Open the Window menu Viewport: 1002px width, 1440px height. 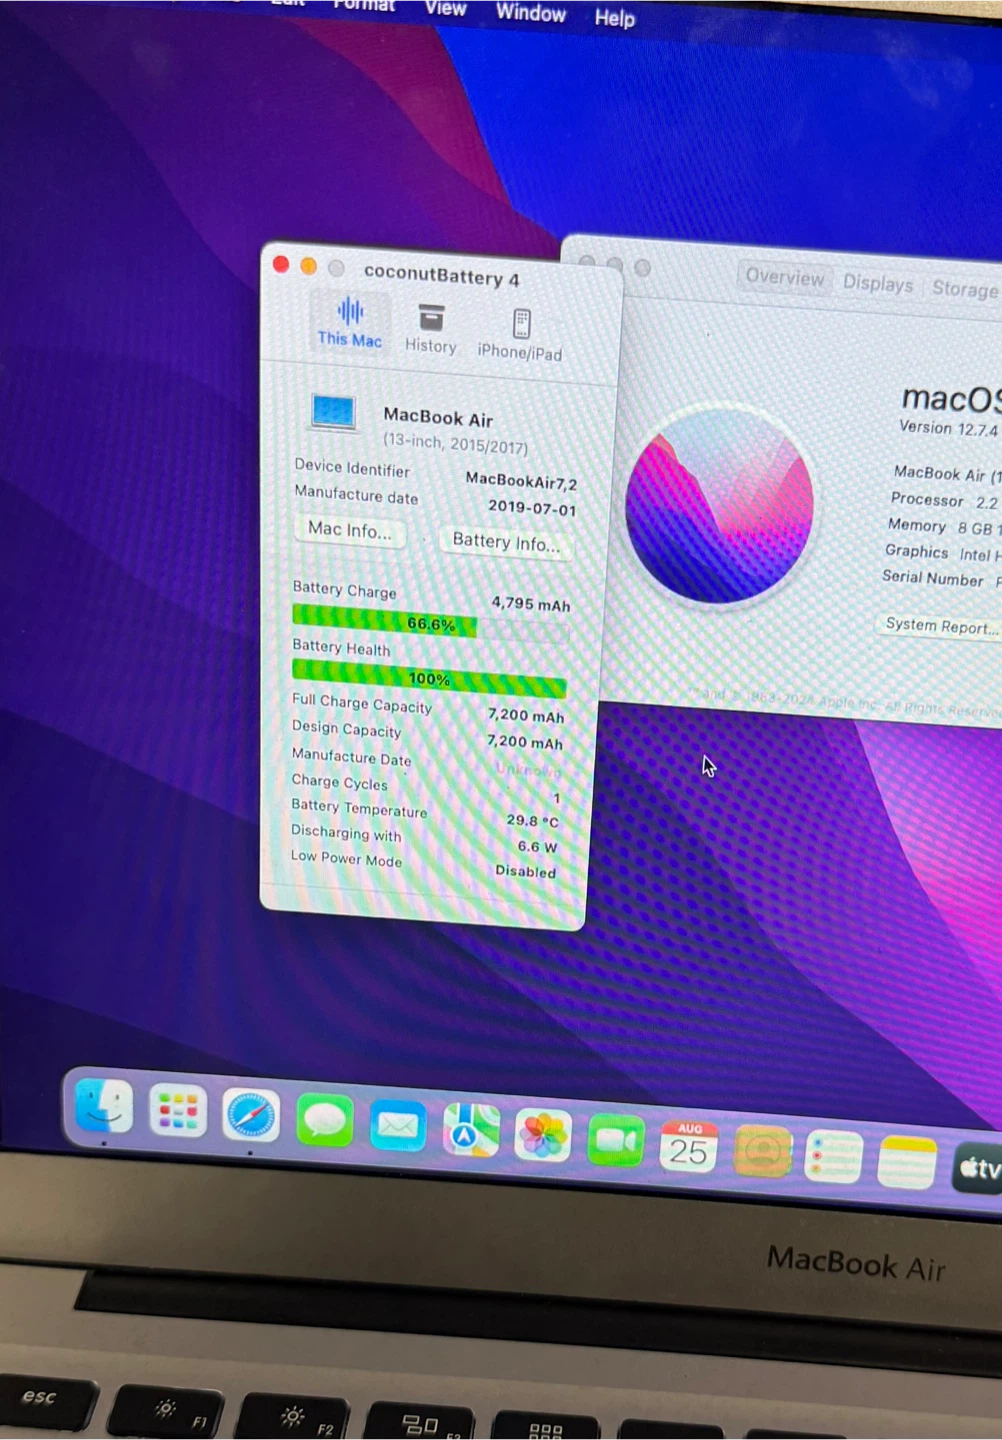[531, 13]
